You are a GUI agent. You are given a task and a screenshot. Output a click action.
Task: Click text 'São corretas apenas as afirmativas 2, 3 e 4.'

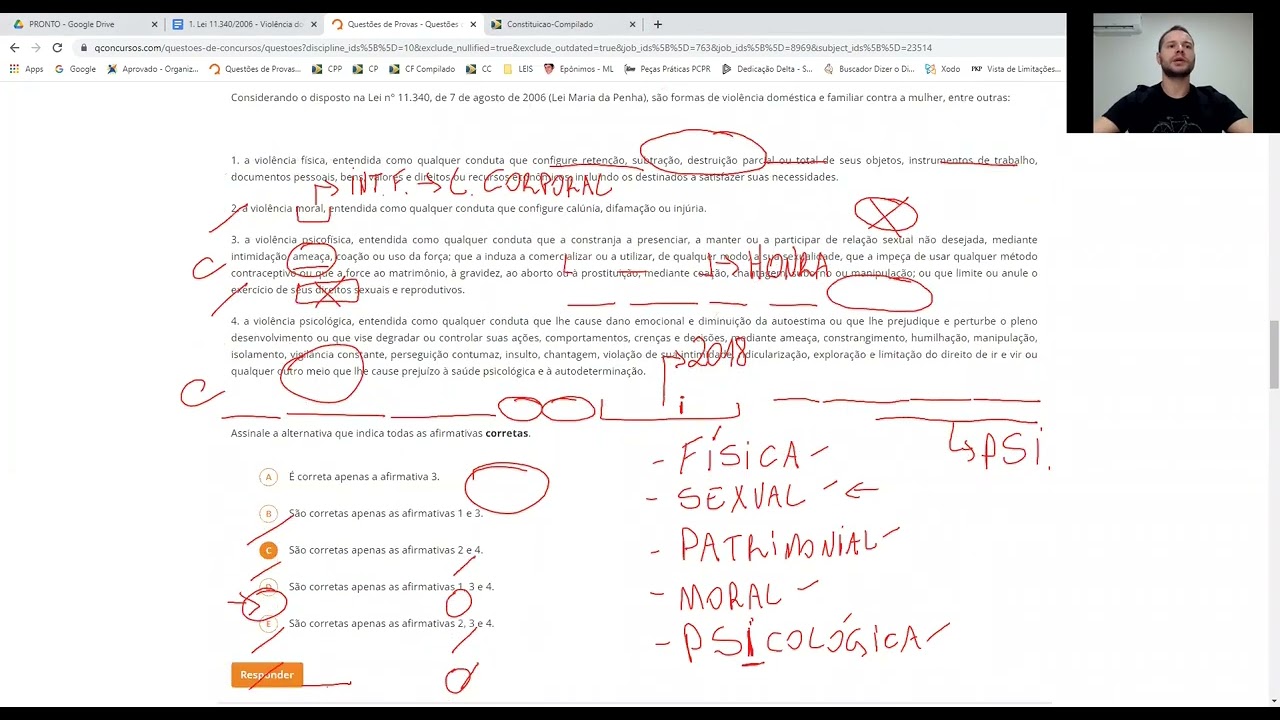tap(391, 624)
